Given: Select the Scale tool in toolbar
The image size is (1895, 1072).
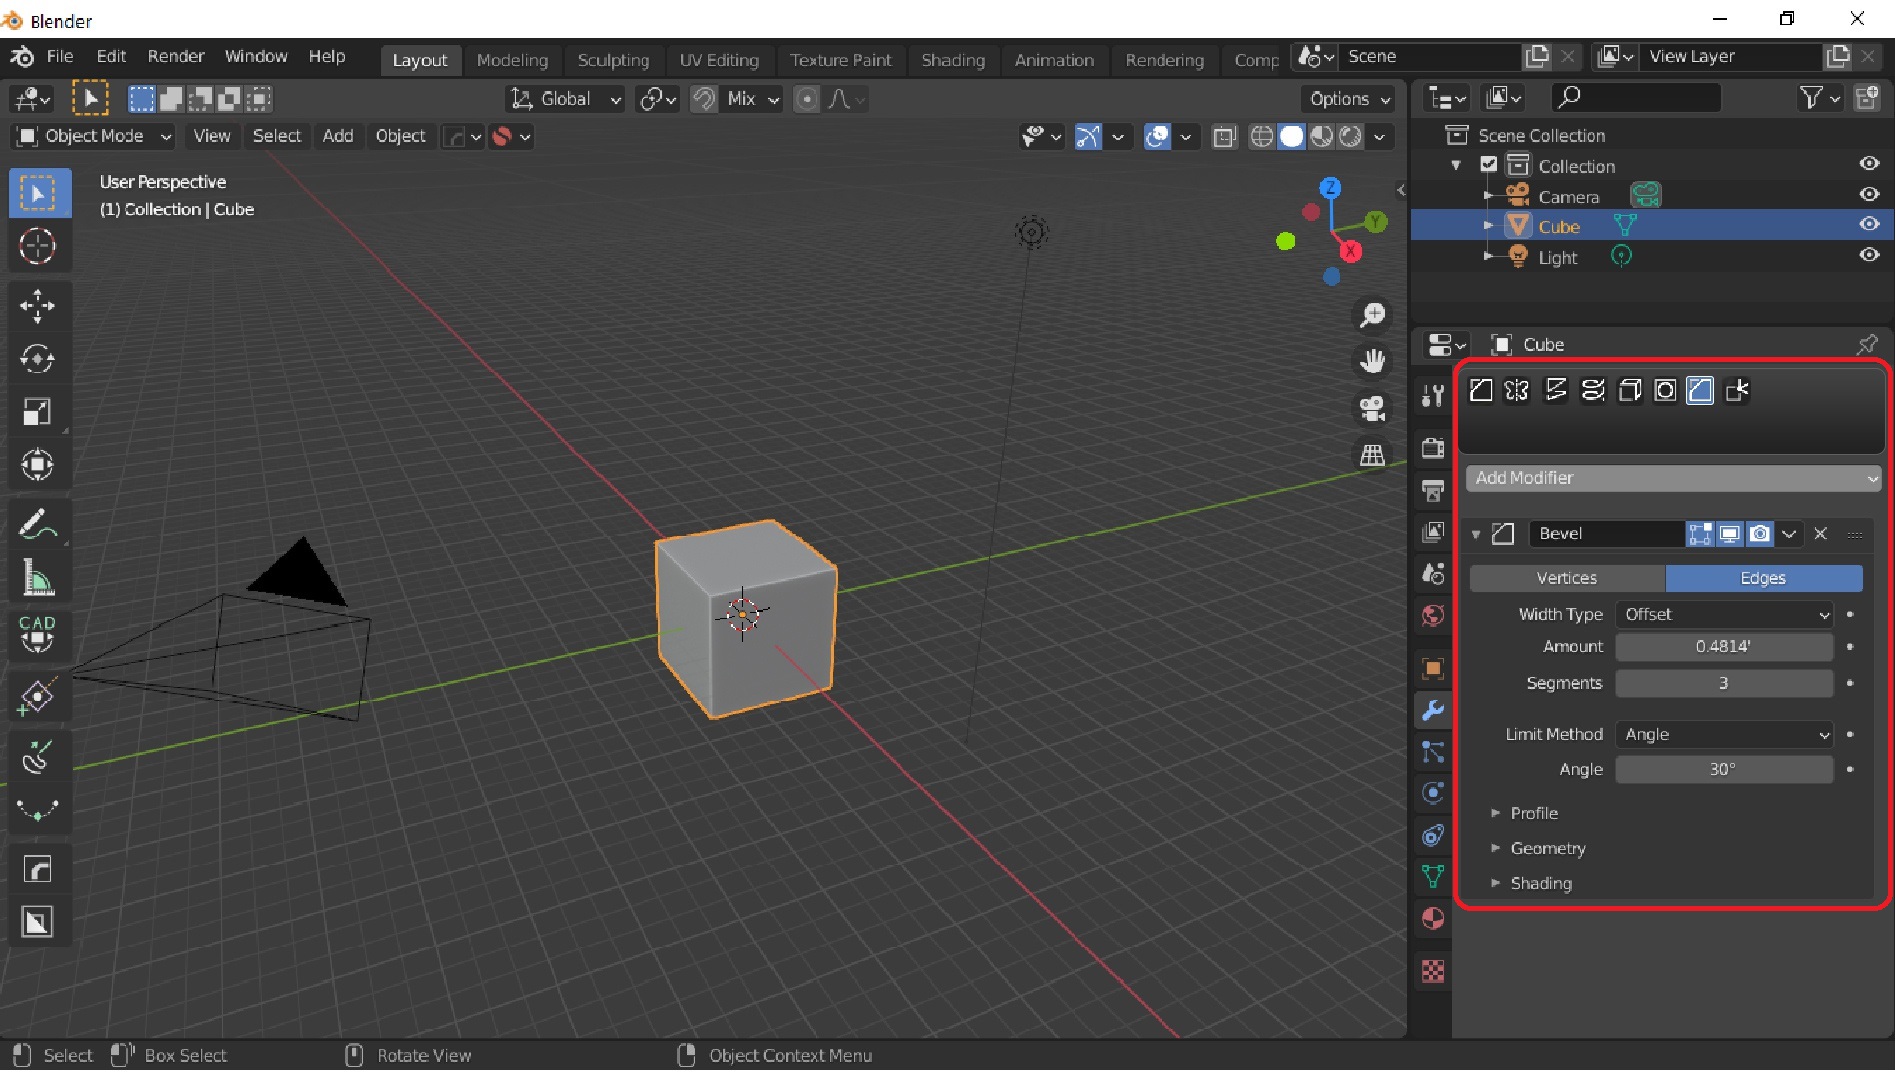Looking at the screenshot, I should pyautogui.click(x=37, y=412).
